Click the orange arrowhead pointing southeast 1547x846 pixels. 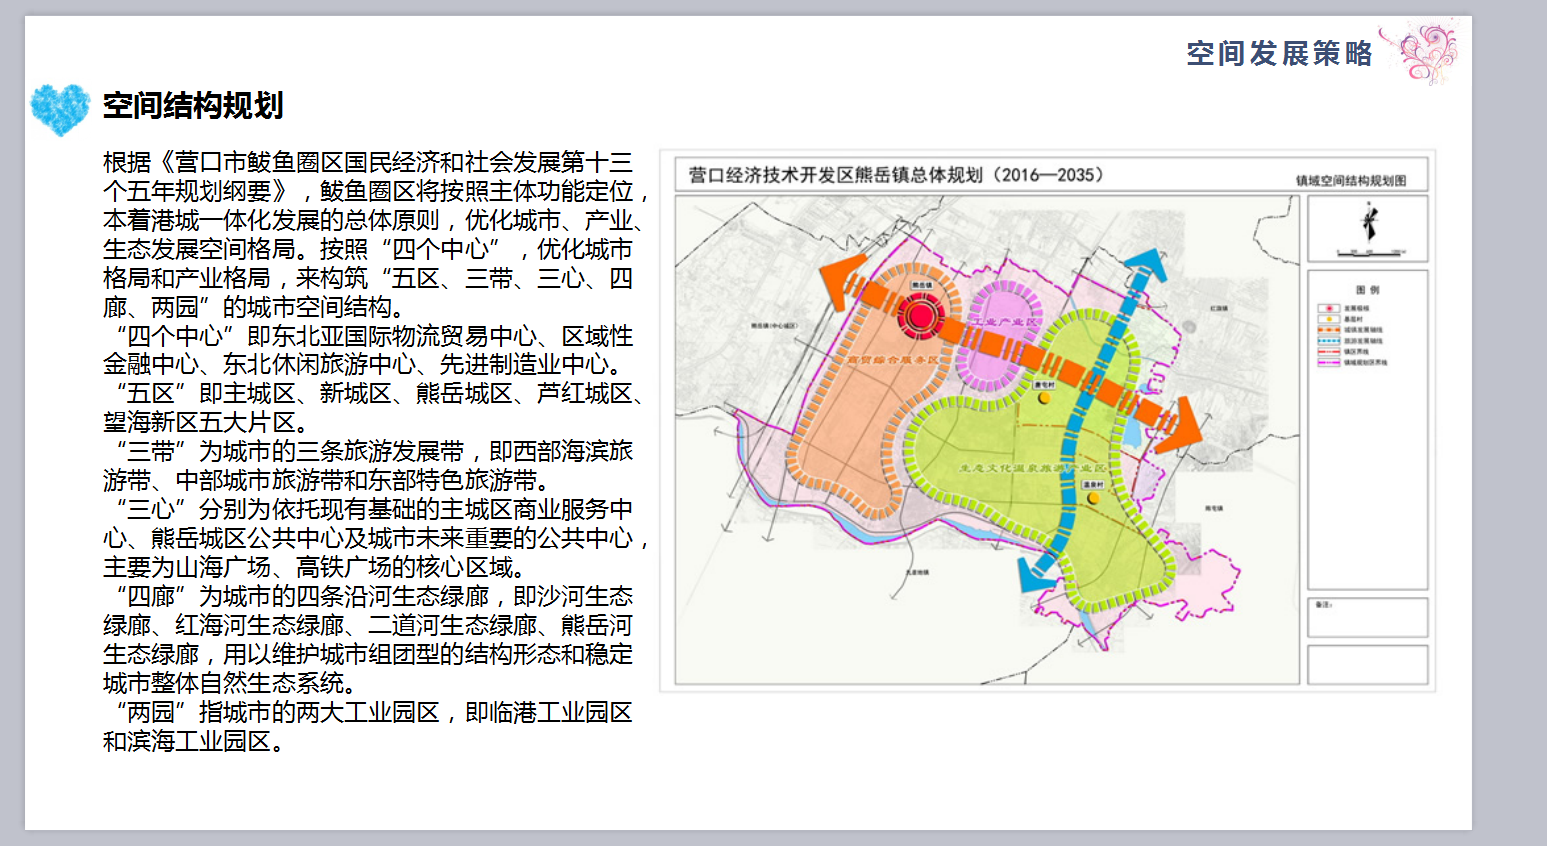(x=1180, y=426)
